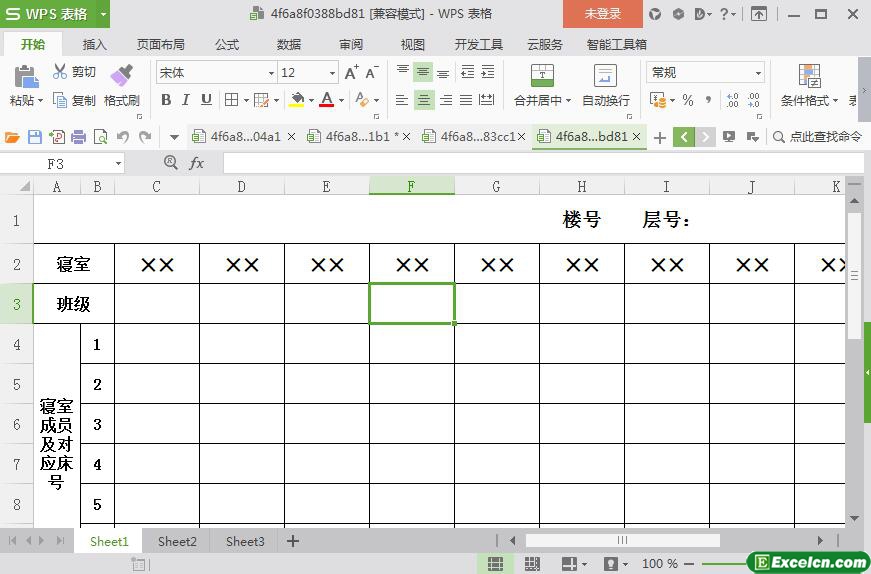Image resolution: width=871 pixels, height=574 pixels.
Task: Switch to the 页面布局 ribbon tab
Action: pyautogui.click(x=161, y=44)
